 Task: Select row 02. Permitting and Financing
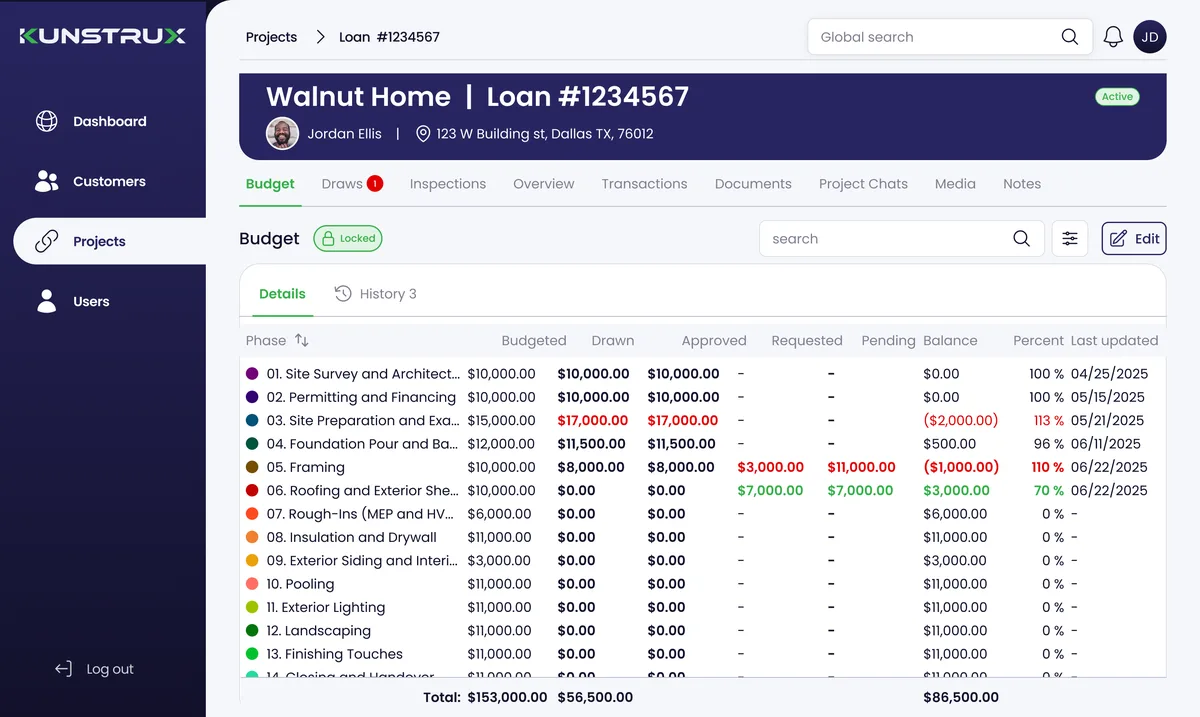[x=702, y=397]
